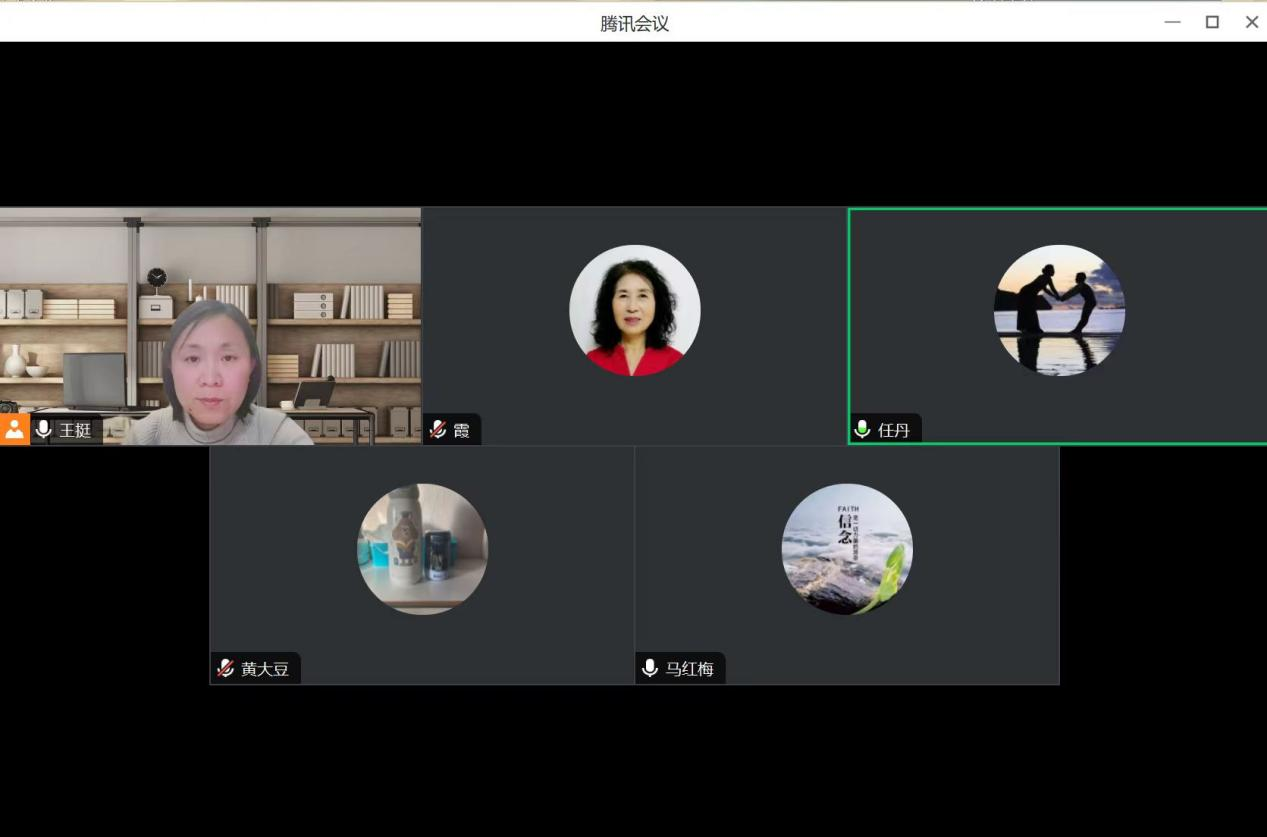Select the 马红梅 name label

[x=690, y=669]
